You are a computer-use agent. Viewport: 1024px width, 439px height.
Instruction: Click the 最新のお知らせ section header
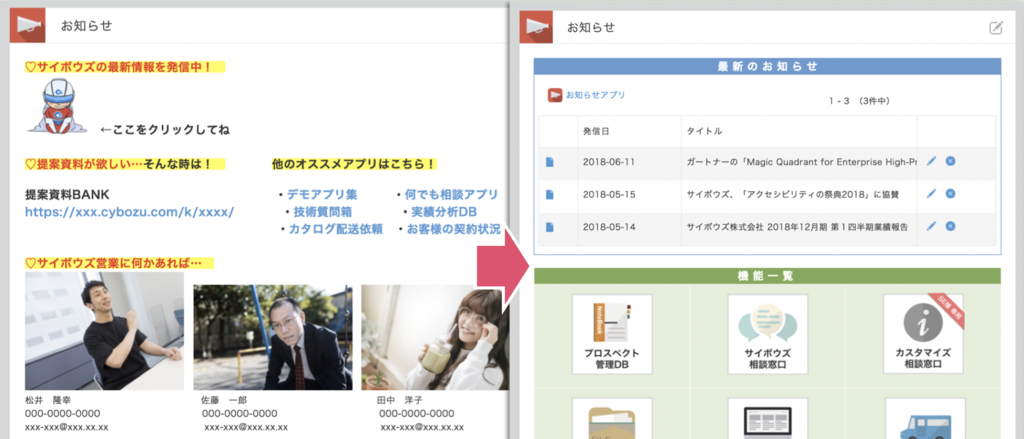point(767,67)
